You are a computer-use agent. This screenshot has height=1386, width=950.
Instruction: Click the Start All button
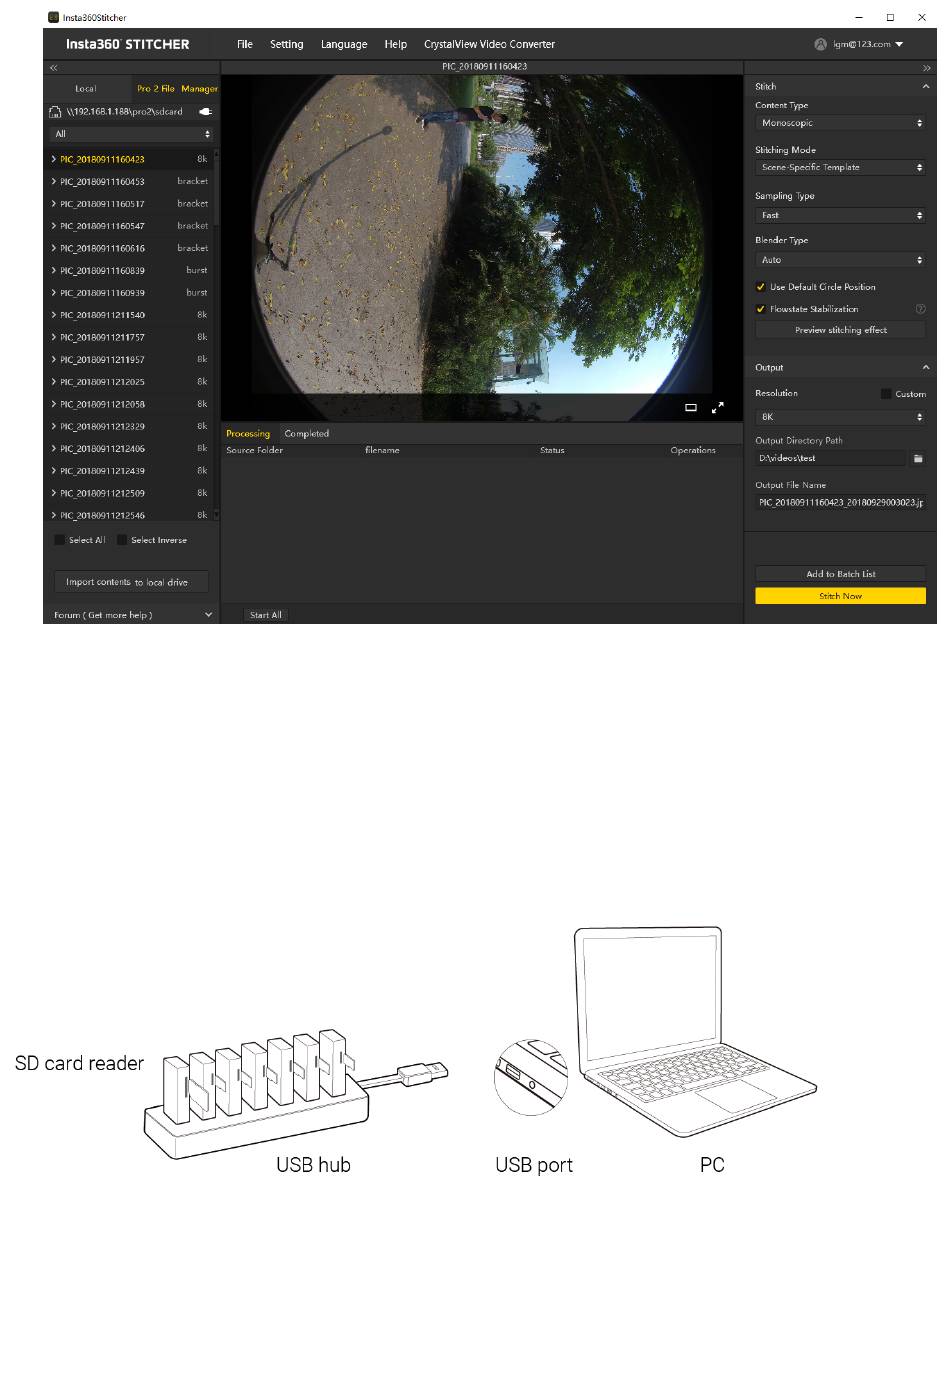(265, 615)
